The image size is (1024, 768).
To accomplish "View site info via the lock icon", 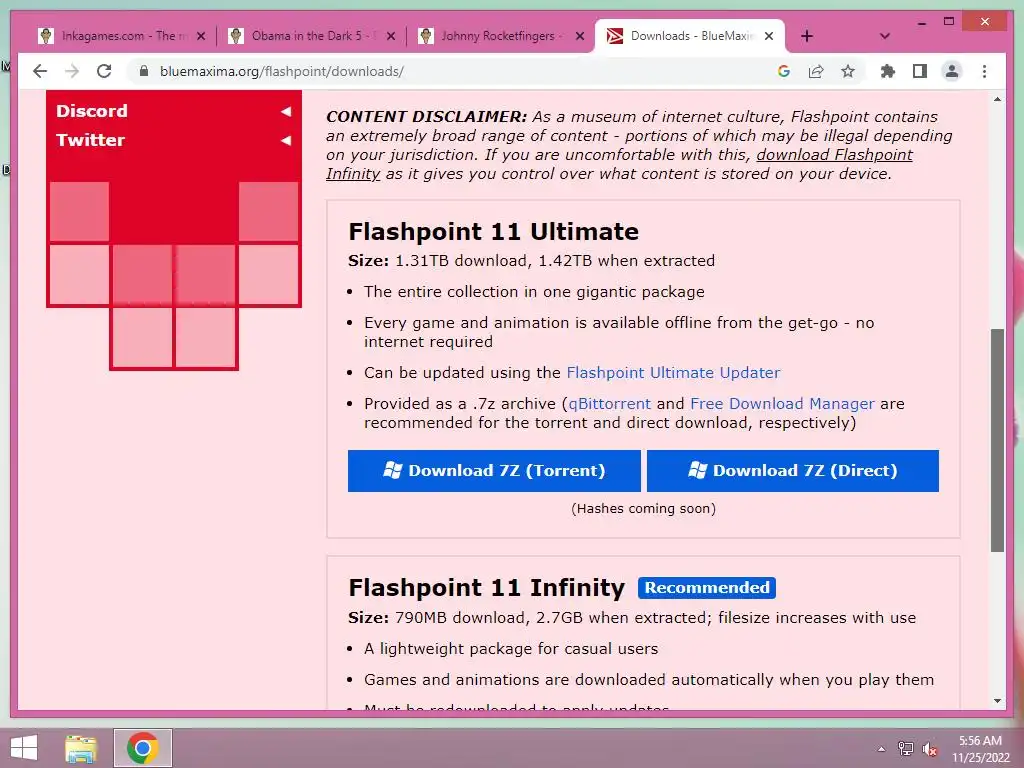I will (x=144, y=71).
